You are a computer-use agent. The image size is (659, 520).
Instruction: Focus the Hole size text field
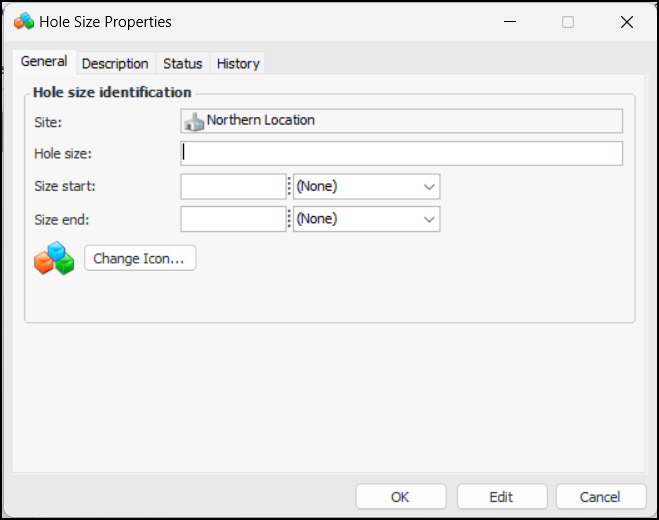pos(402,153)
